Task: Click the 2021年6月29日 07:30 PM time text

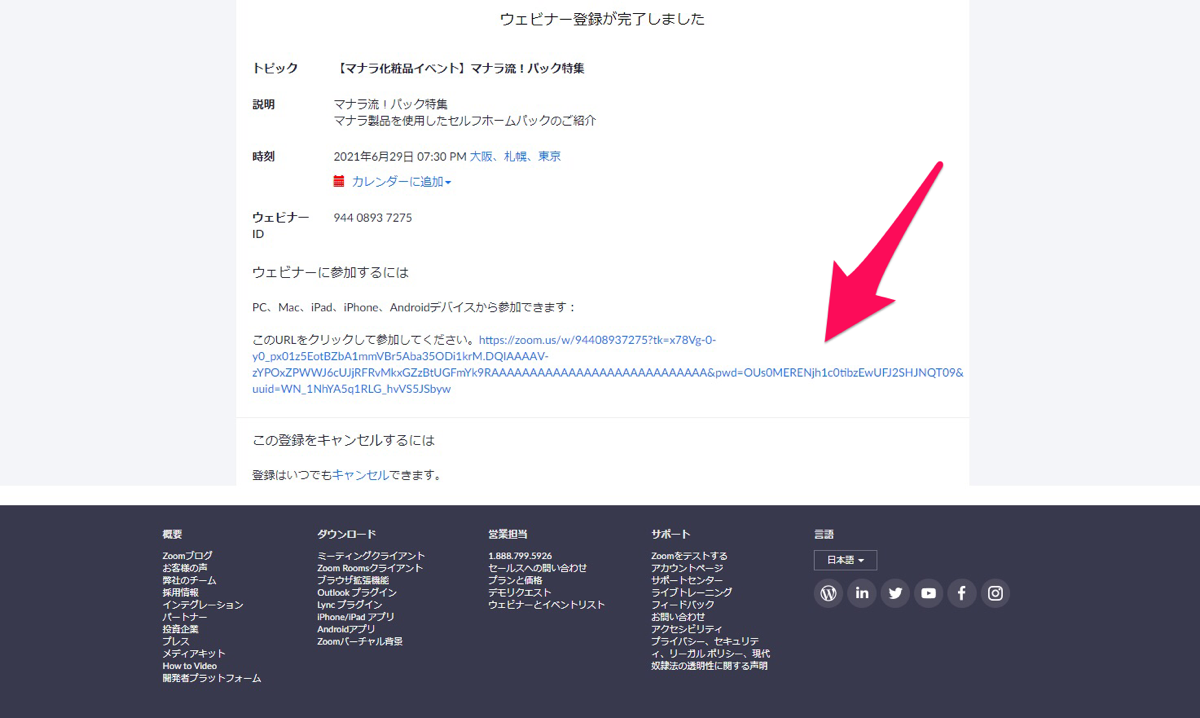Action: click(x=400, y=156)
